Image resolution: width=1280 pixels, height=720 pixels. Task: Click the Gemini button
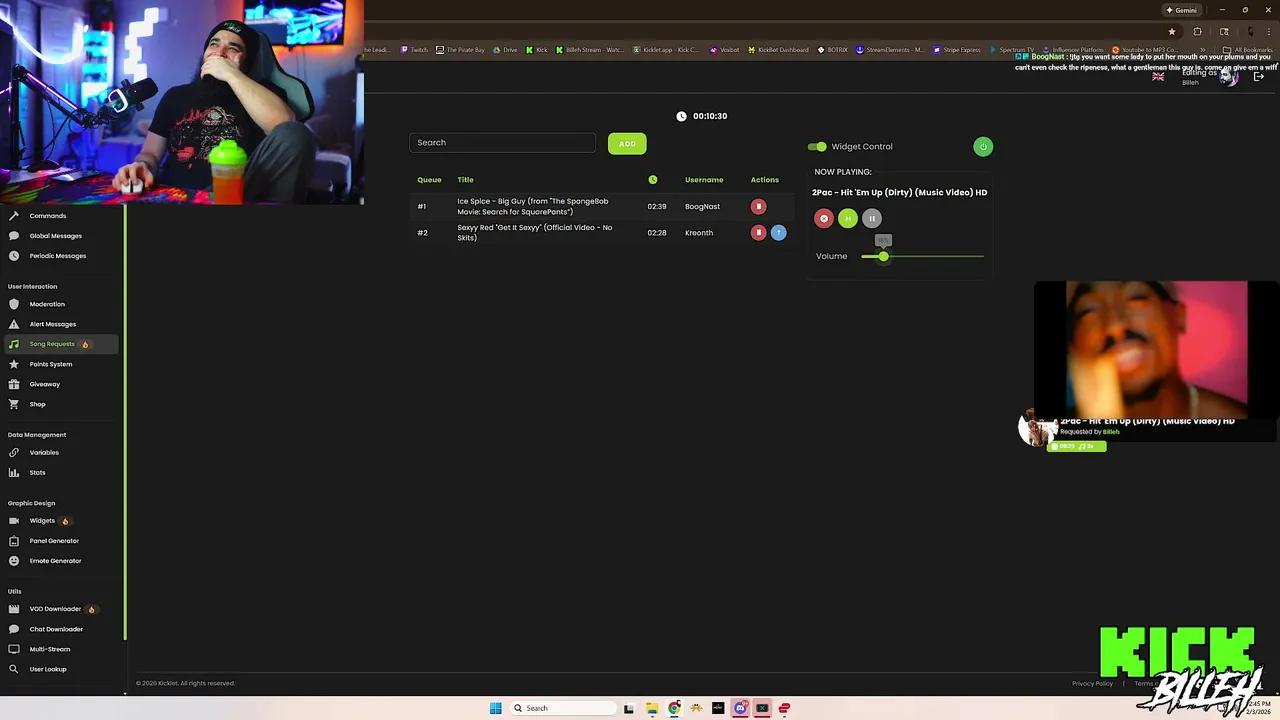click(x=1181, y=10)
